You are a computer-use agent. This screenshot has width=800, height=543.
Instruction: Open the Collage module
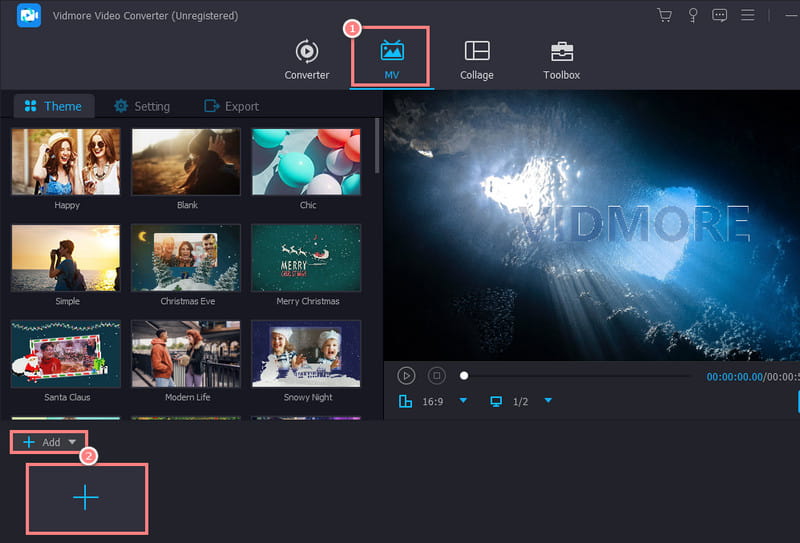point(477,59)
